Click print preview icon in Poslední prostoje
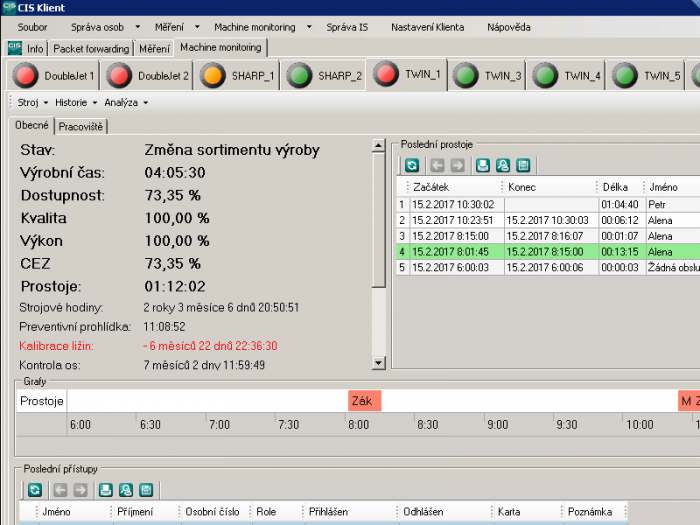 tap(503, 166)
